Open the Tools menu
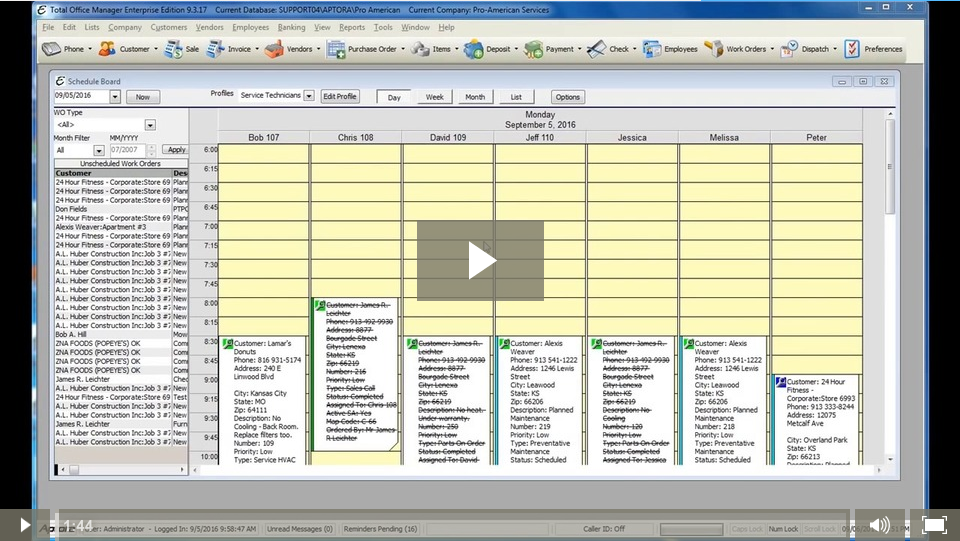 point(383,28)
